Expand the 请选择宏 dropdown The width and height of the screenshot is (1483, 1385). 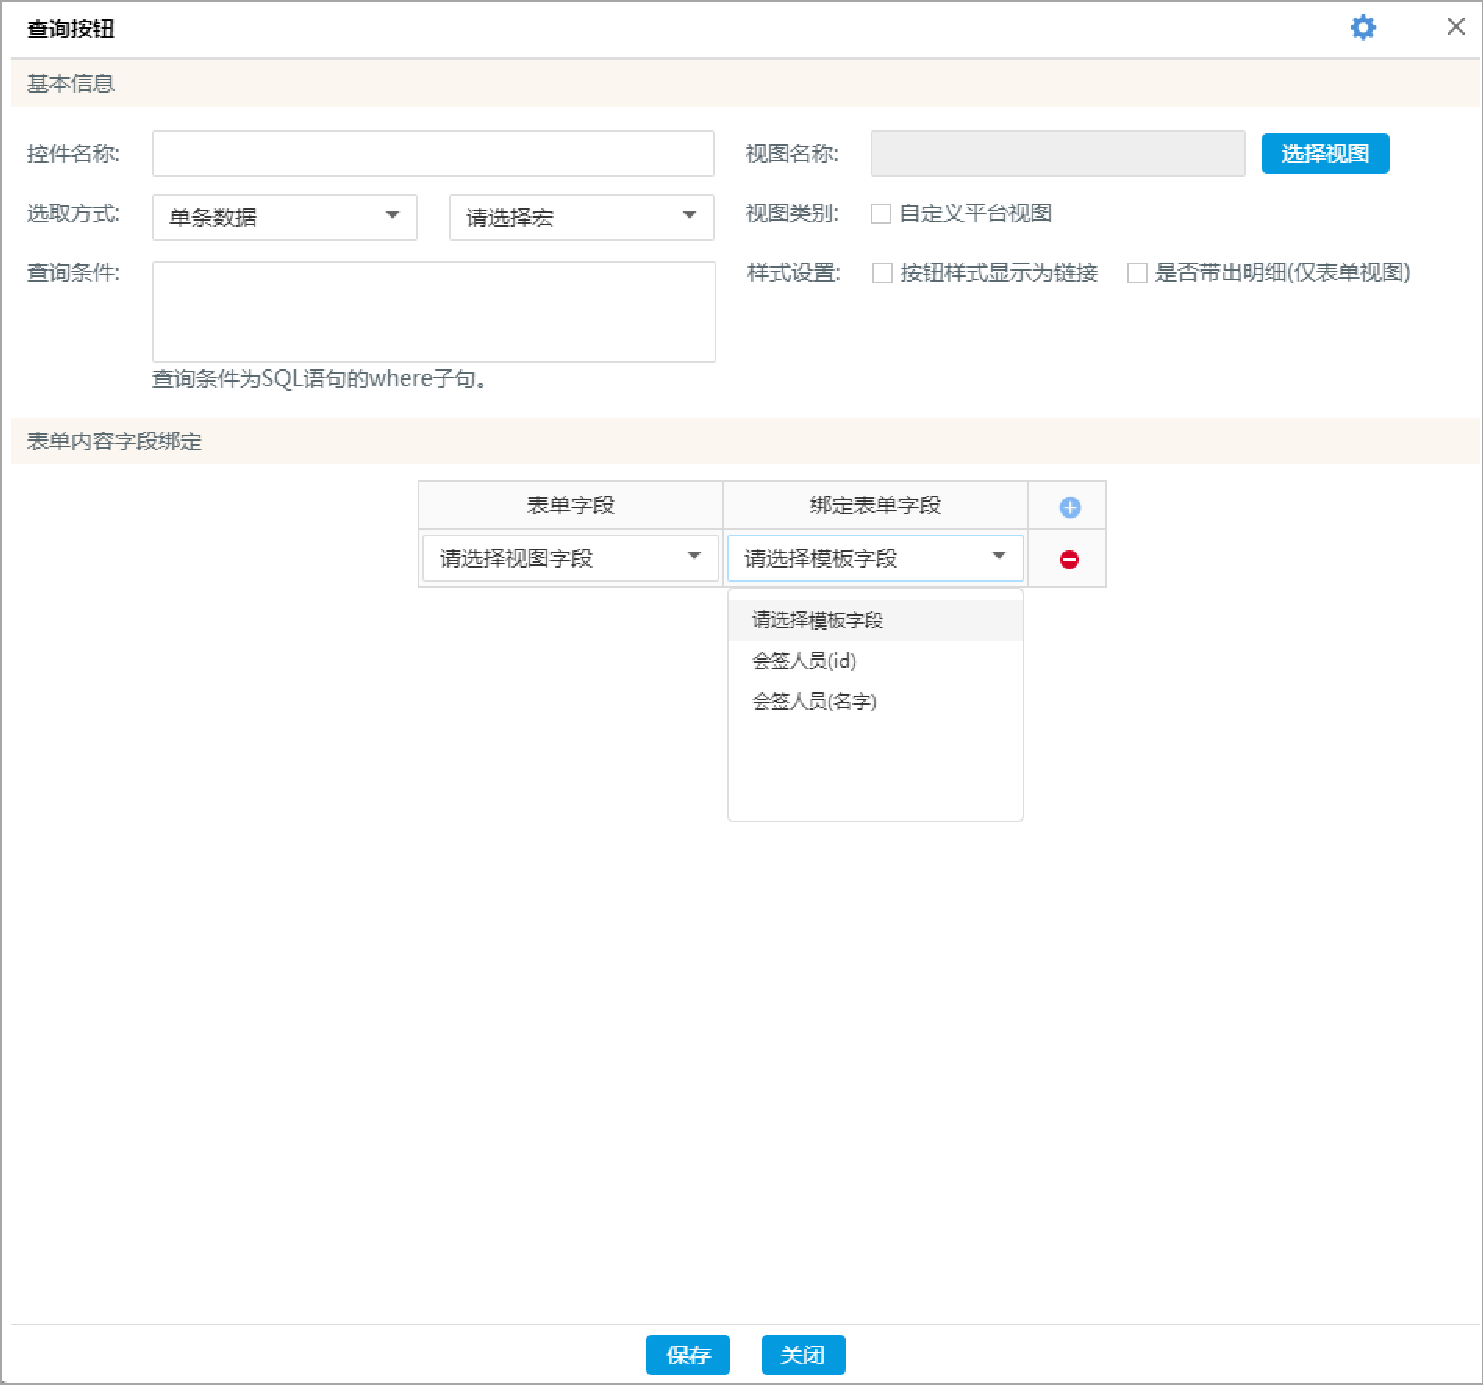[580, 217]
